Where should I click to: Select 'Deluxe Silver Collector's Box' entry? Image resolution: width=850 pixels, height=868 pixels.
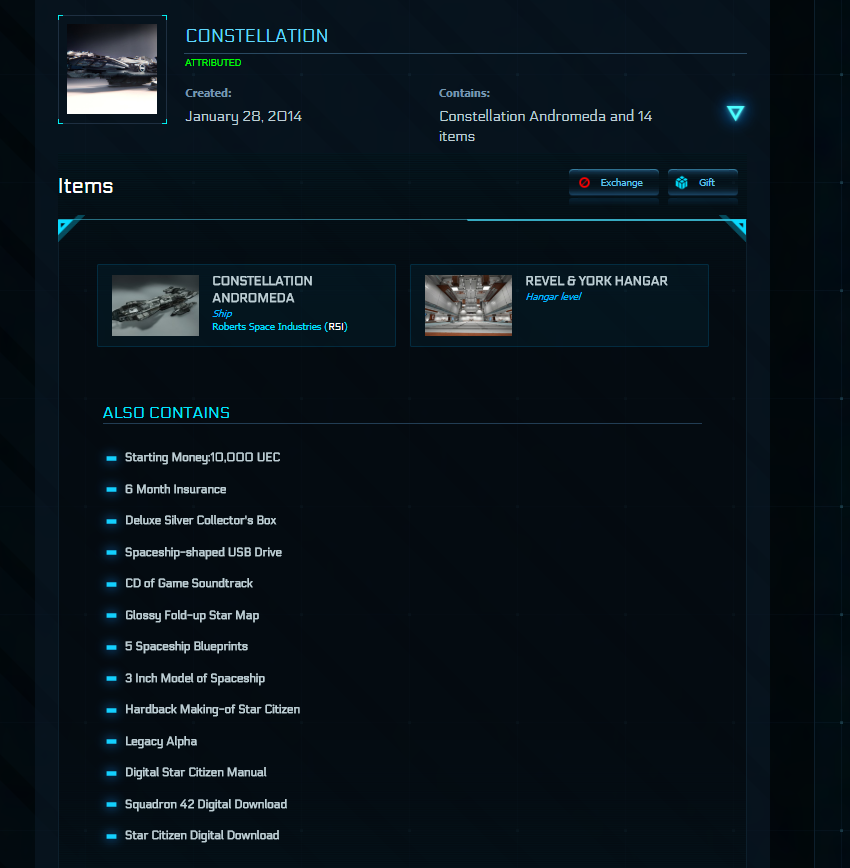coord(200,520)
